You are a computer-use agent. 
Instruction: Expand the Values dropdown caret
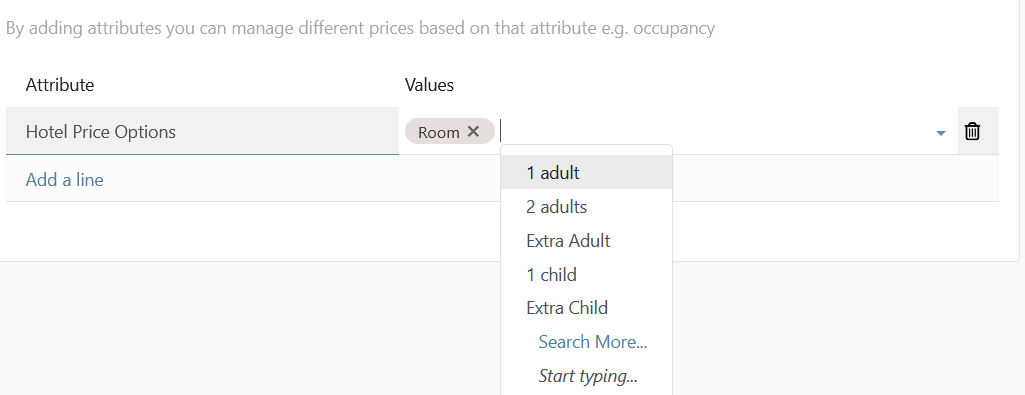[941, 133]
